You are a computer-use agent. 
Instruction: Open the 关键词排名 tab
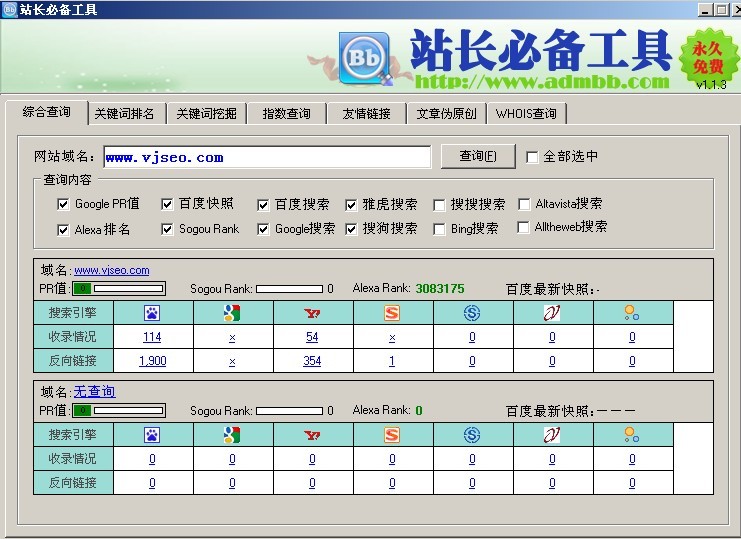pyautogui.click(x=125, y=113)
